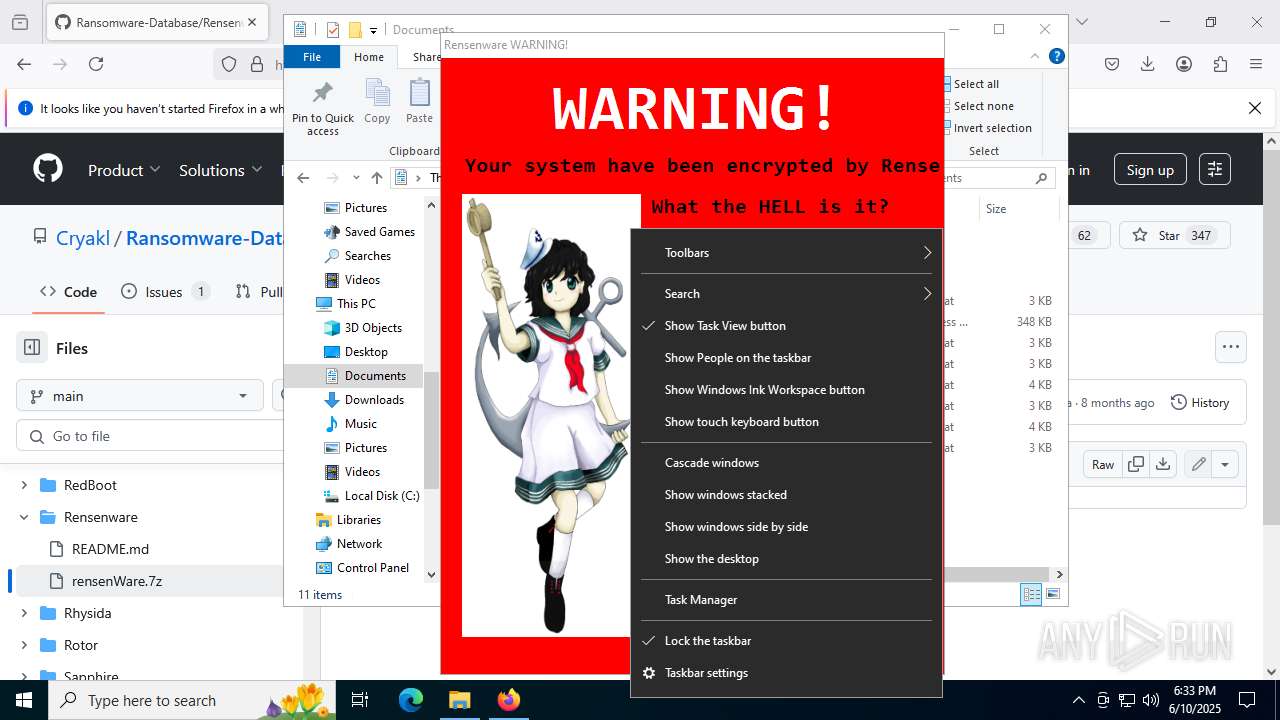
Task: Open edit options dropdown arrow
Action: (x=1225, y=464)
